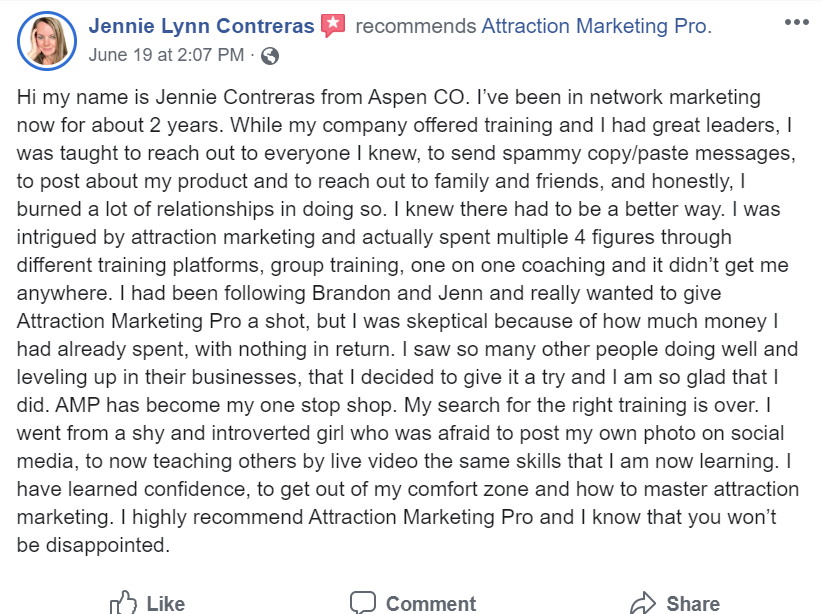Click the Jennie Lynn Contreras name link
Viewport: 822px width, 614px height.
tap(201, 26)
